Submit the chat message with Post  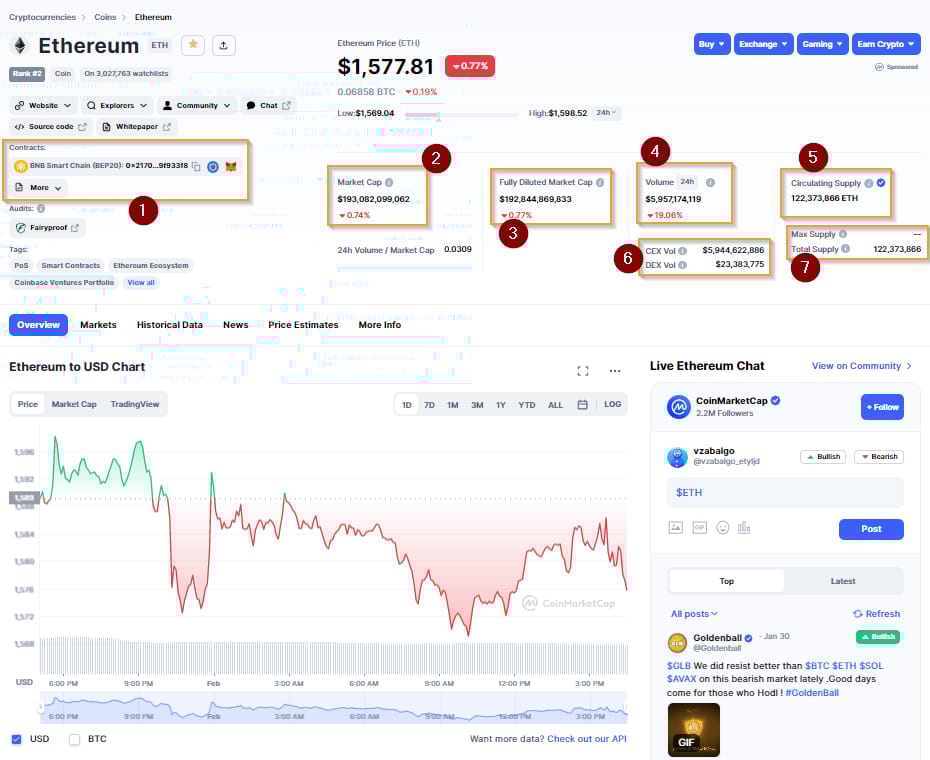click(871, 529)
